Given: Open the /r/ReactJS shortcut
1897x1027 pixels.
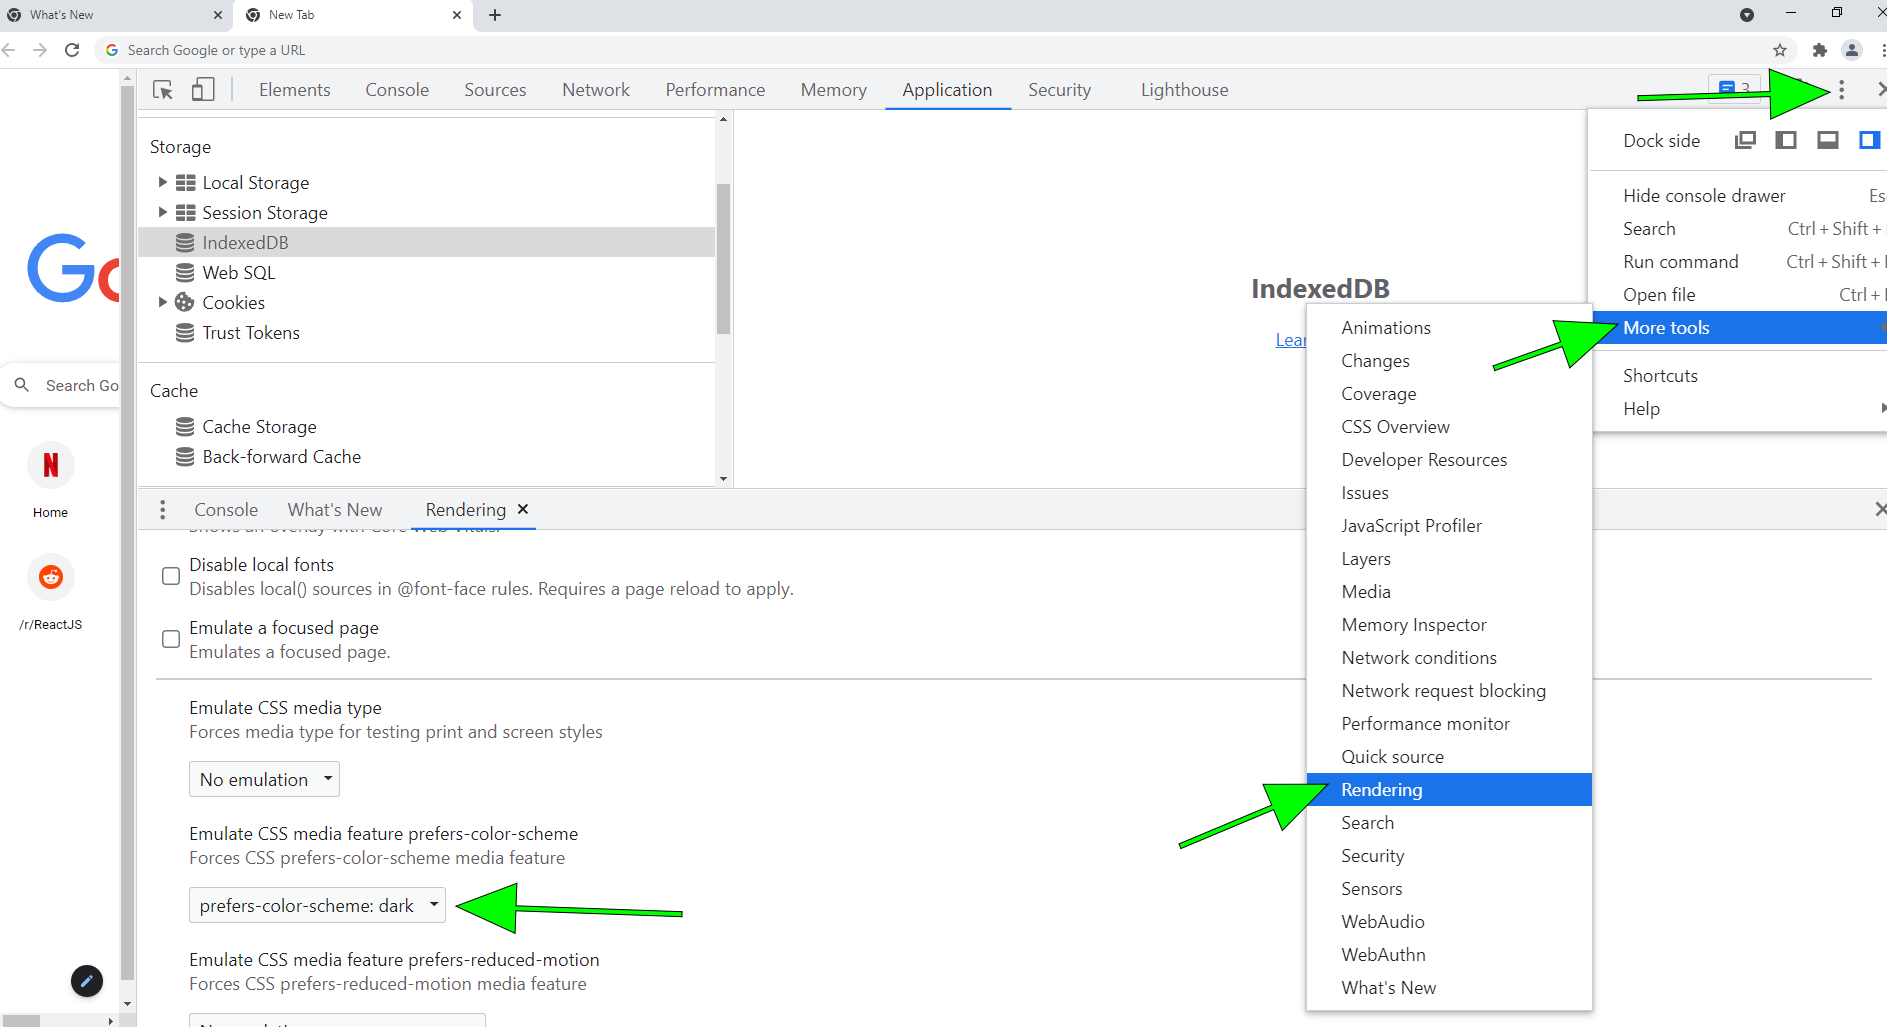Looking at the screenshot, I should 50,577.
